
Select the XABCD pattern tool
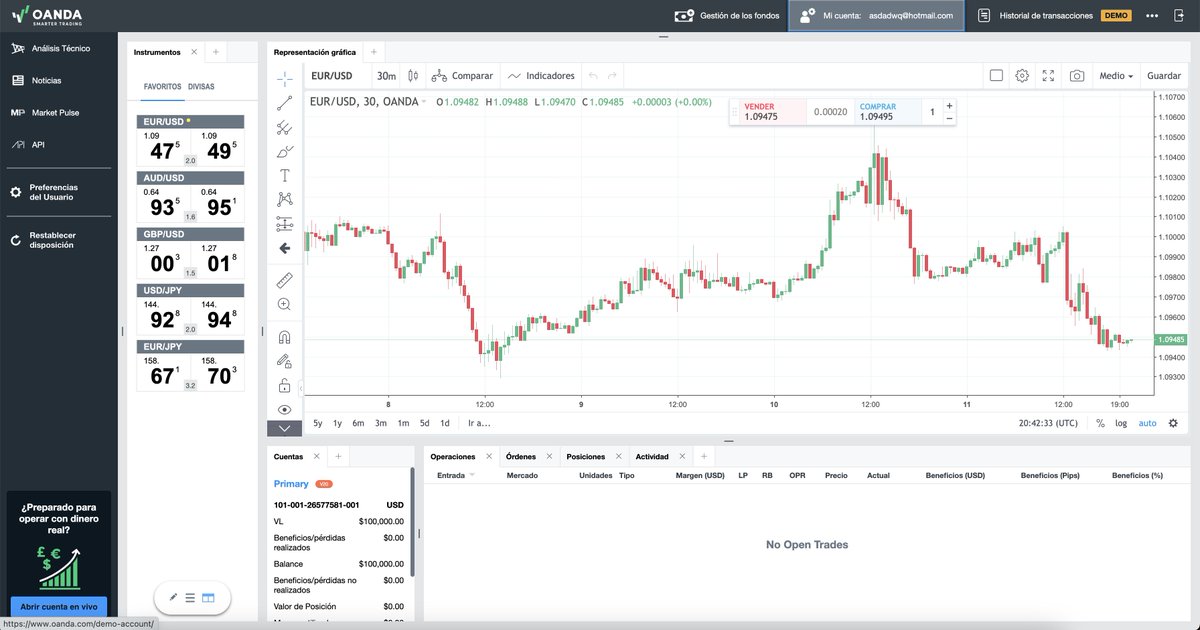coord(285,199)
